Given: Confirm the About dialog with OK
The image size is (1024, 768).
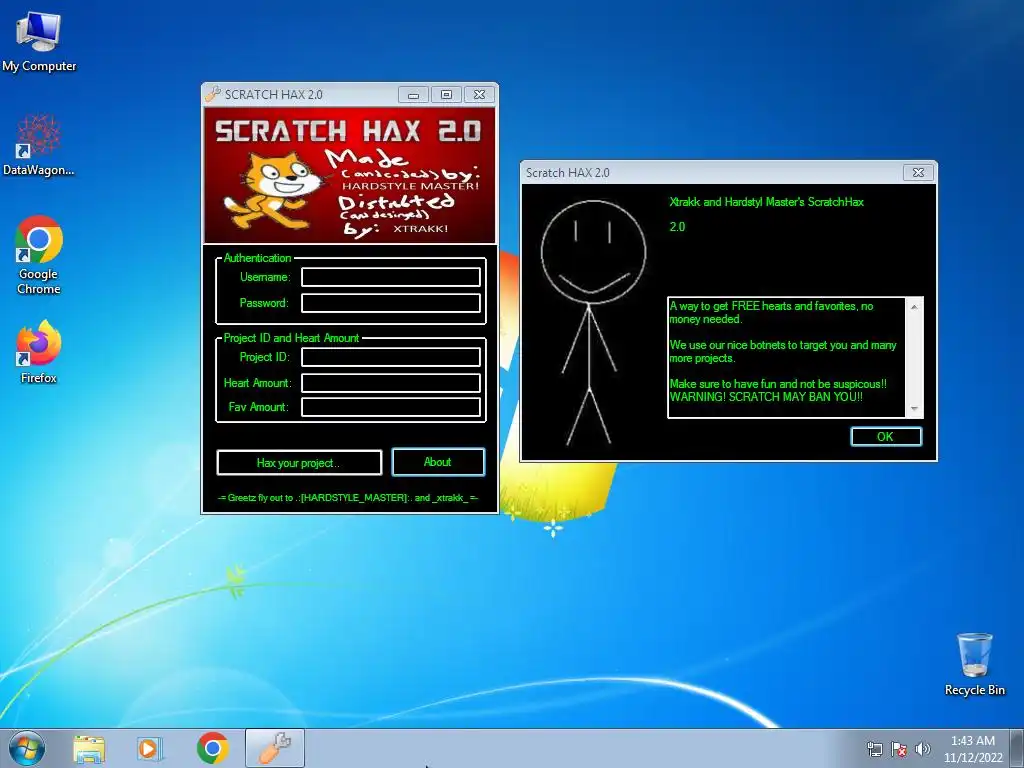Looking at the screenshot, I should [x=886, y=436].
